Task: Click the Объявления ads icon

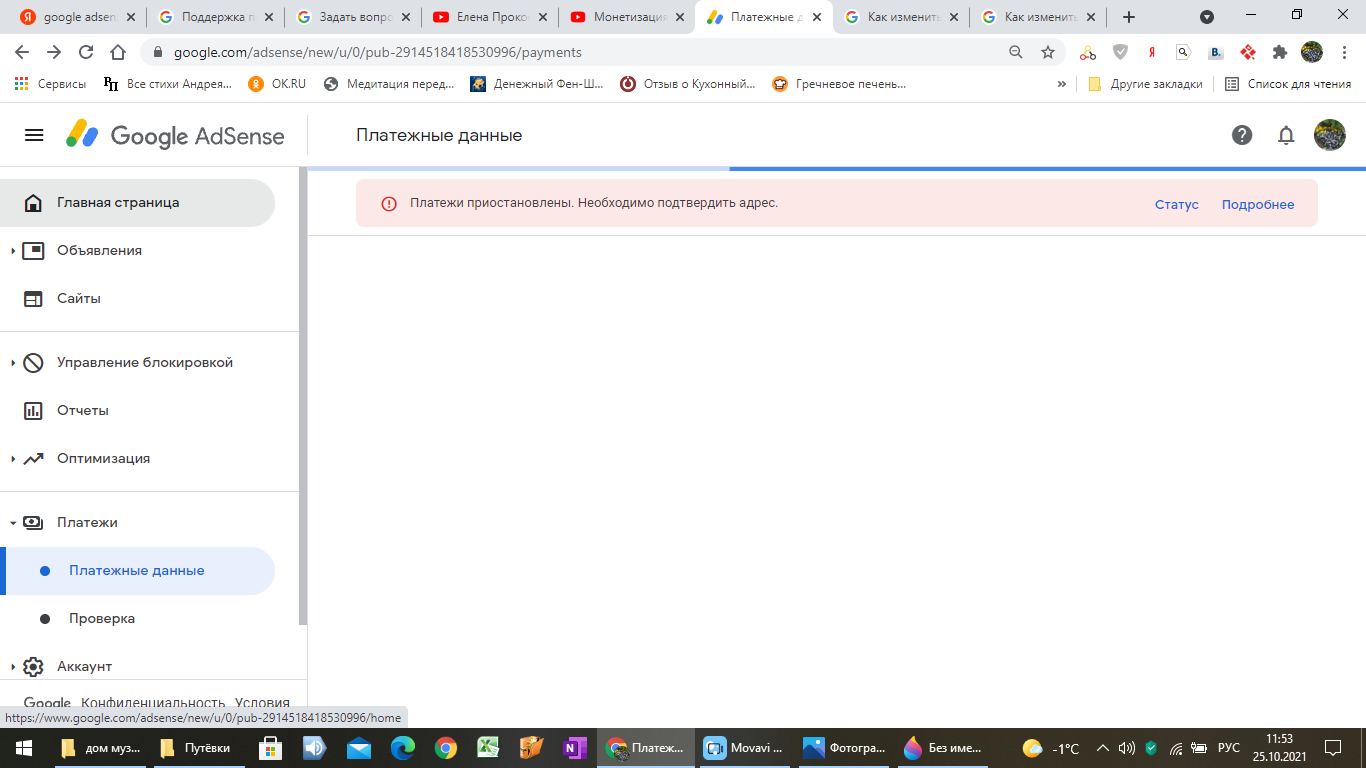Action: point(33,251)
